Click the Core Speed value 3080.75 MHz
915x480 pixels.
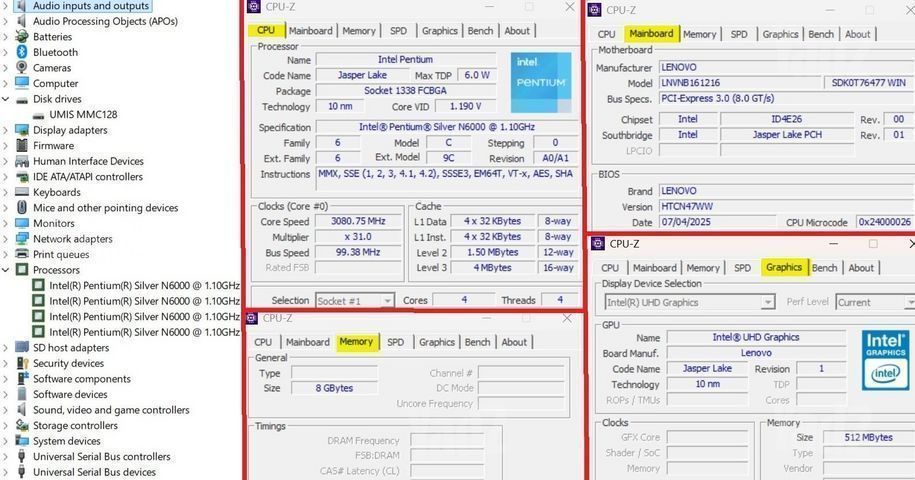tap(358, 221)
